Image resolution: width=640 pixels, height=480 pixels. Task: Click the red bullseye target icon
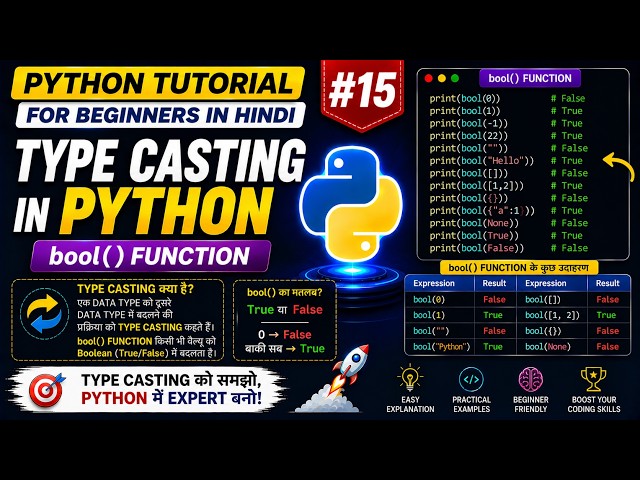(x=47, y=390)
